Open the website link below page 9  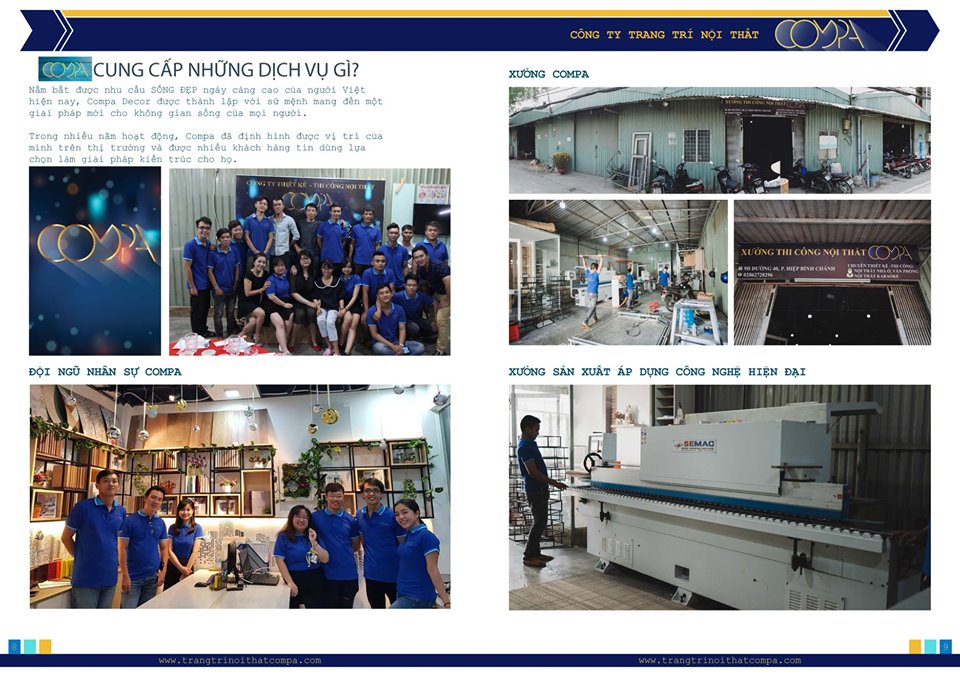click(720, 661)
